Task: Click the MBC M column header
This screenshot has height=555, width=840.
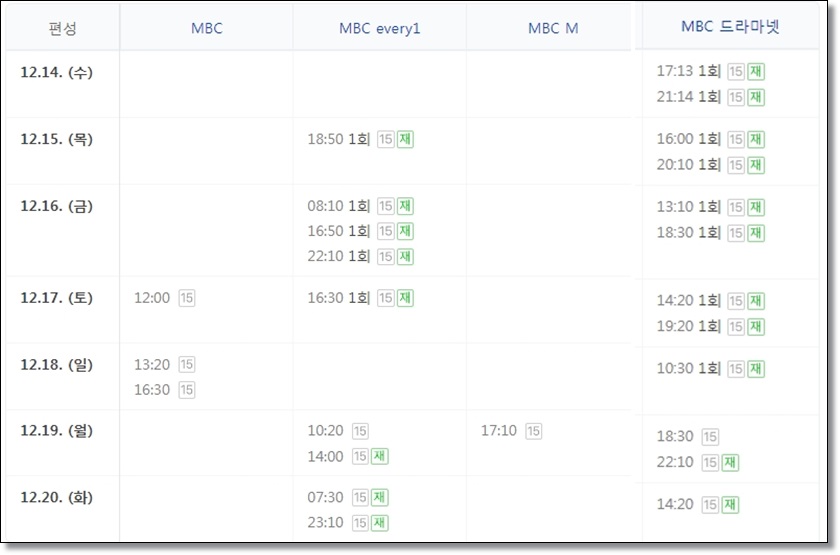Action: pos(553,28)
